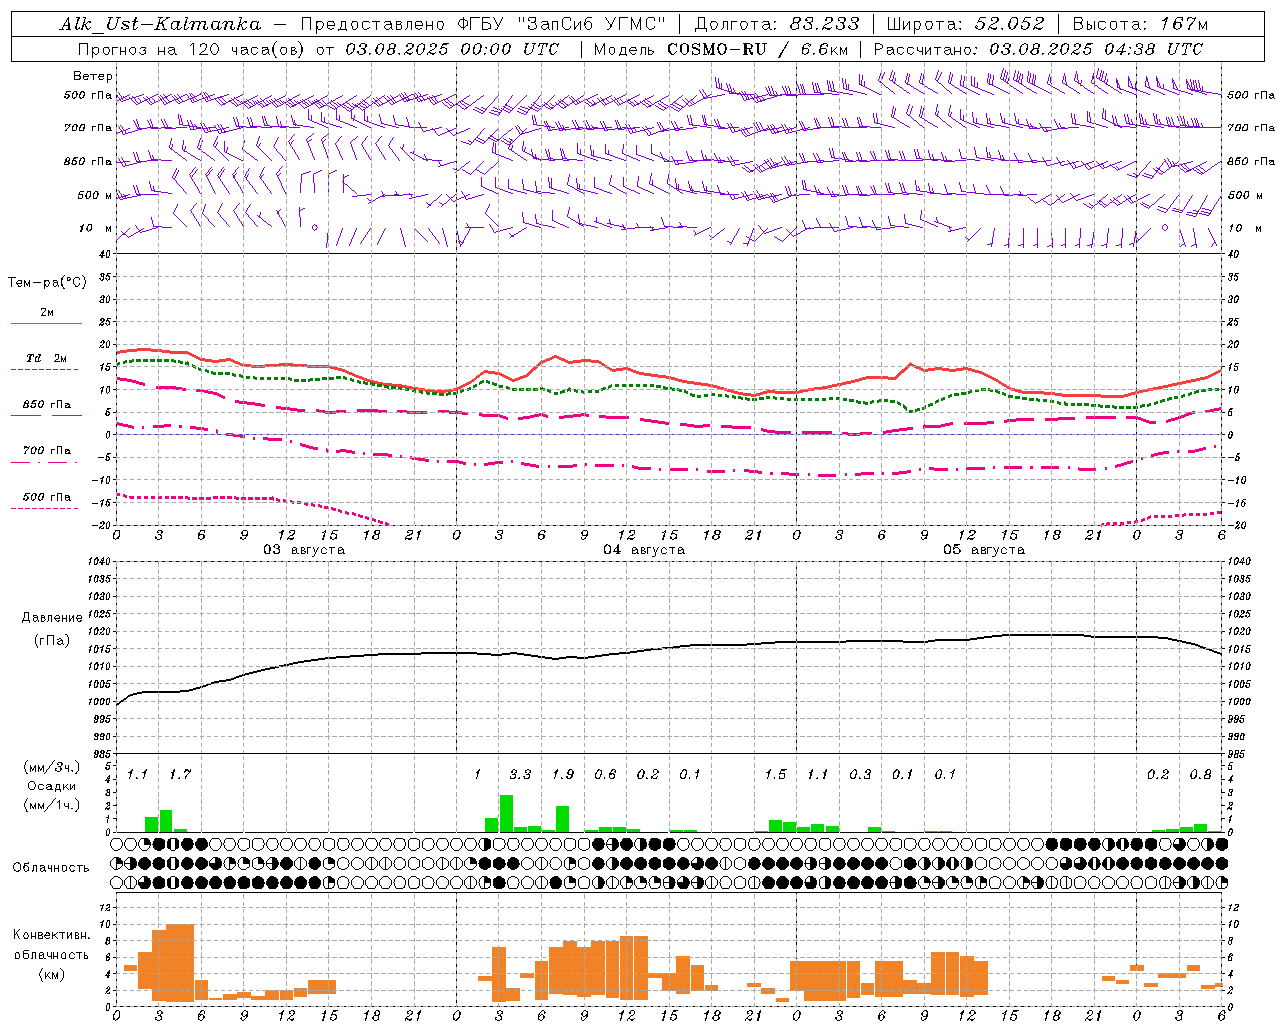1280x1024 pixels.
Task: Click the Долгота: 83.233 value
Action: tap(775, 24)
